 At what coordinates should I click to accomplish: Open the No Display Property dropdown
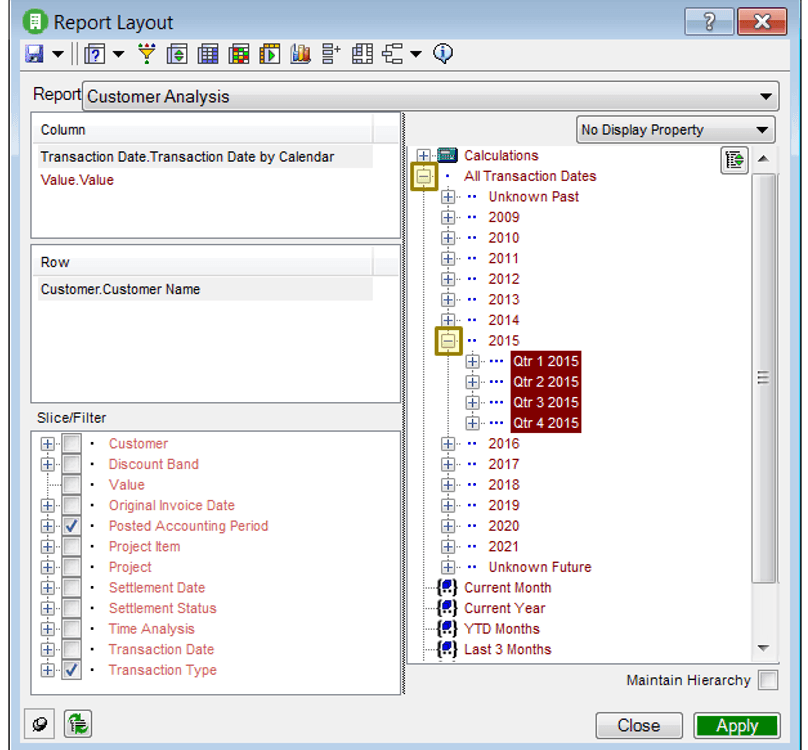(x=675, y=130)
